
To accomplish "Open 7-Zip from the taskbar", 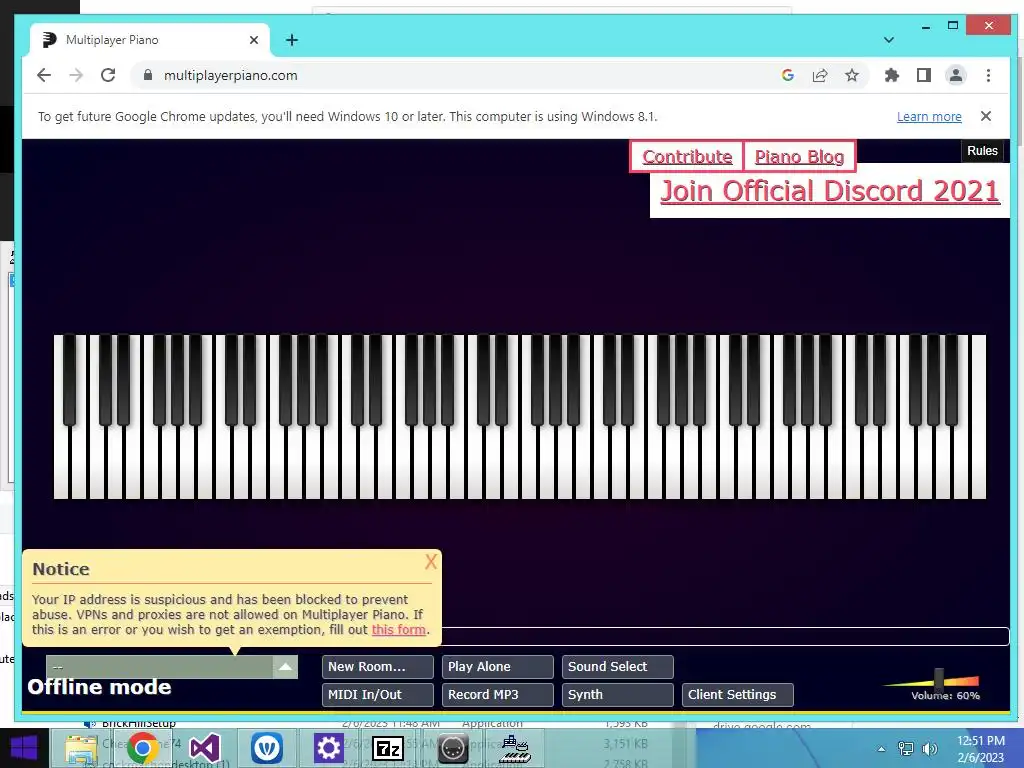I will click(388, 748).
